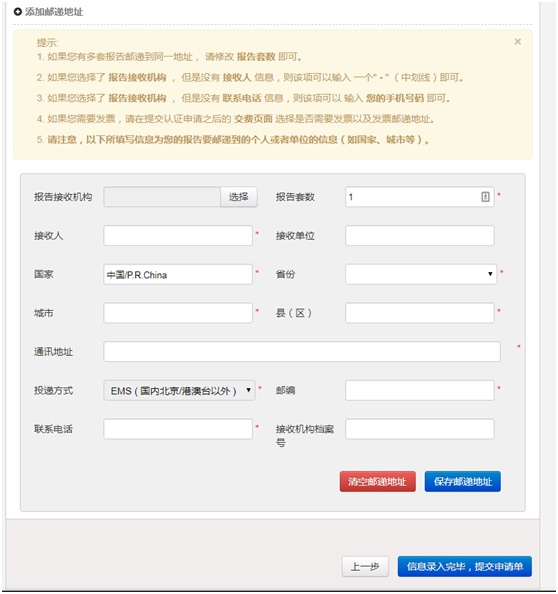Focus the 联系电话 phone field

point(178,429)
